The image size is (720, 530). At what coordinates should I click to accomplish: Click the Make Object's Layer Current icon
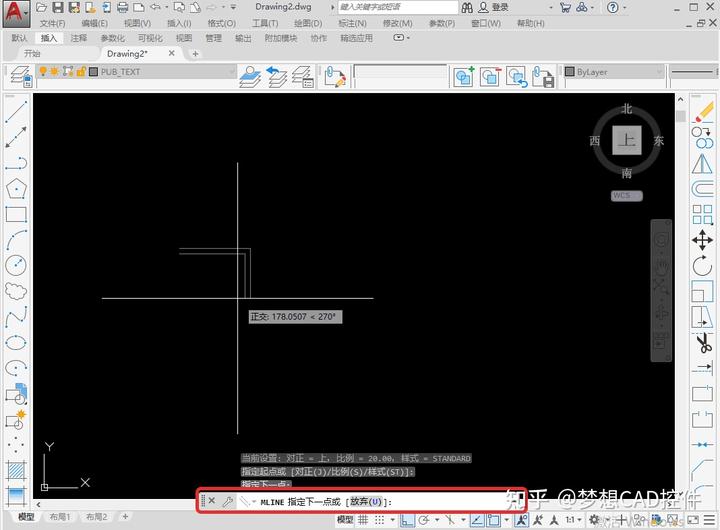[250, 76]
